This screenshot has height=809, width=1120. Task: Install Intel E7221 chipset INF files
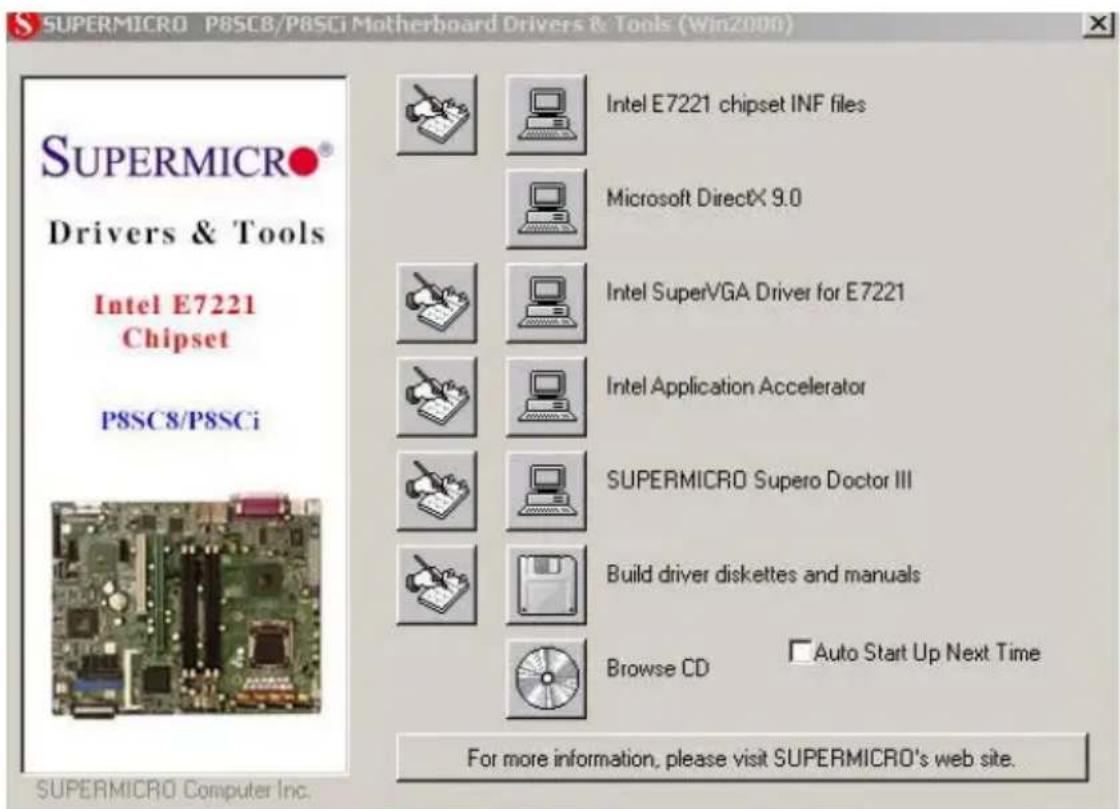[x=546, y=114]
